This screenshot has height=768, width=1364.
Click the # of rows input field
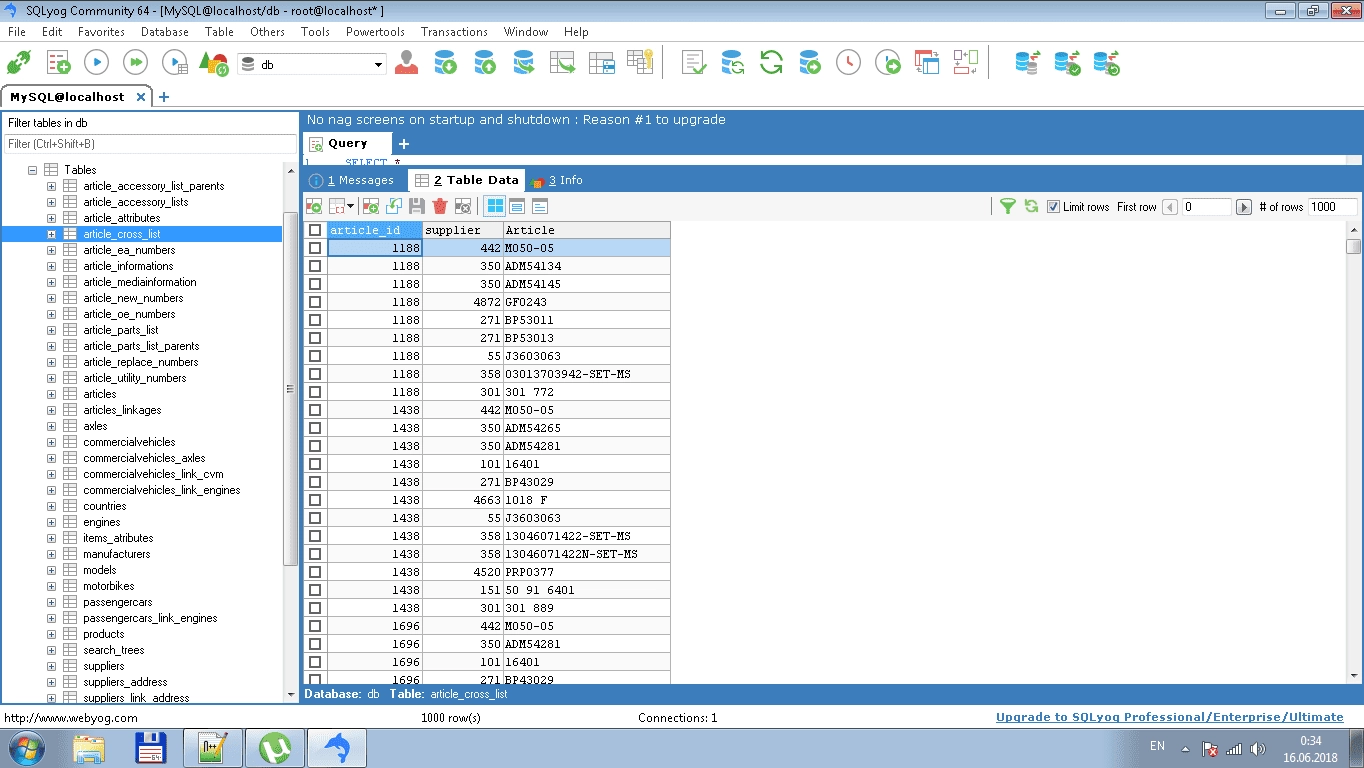tap(1332, 207)
